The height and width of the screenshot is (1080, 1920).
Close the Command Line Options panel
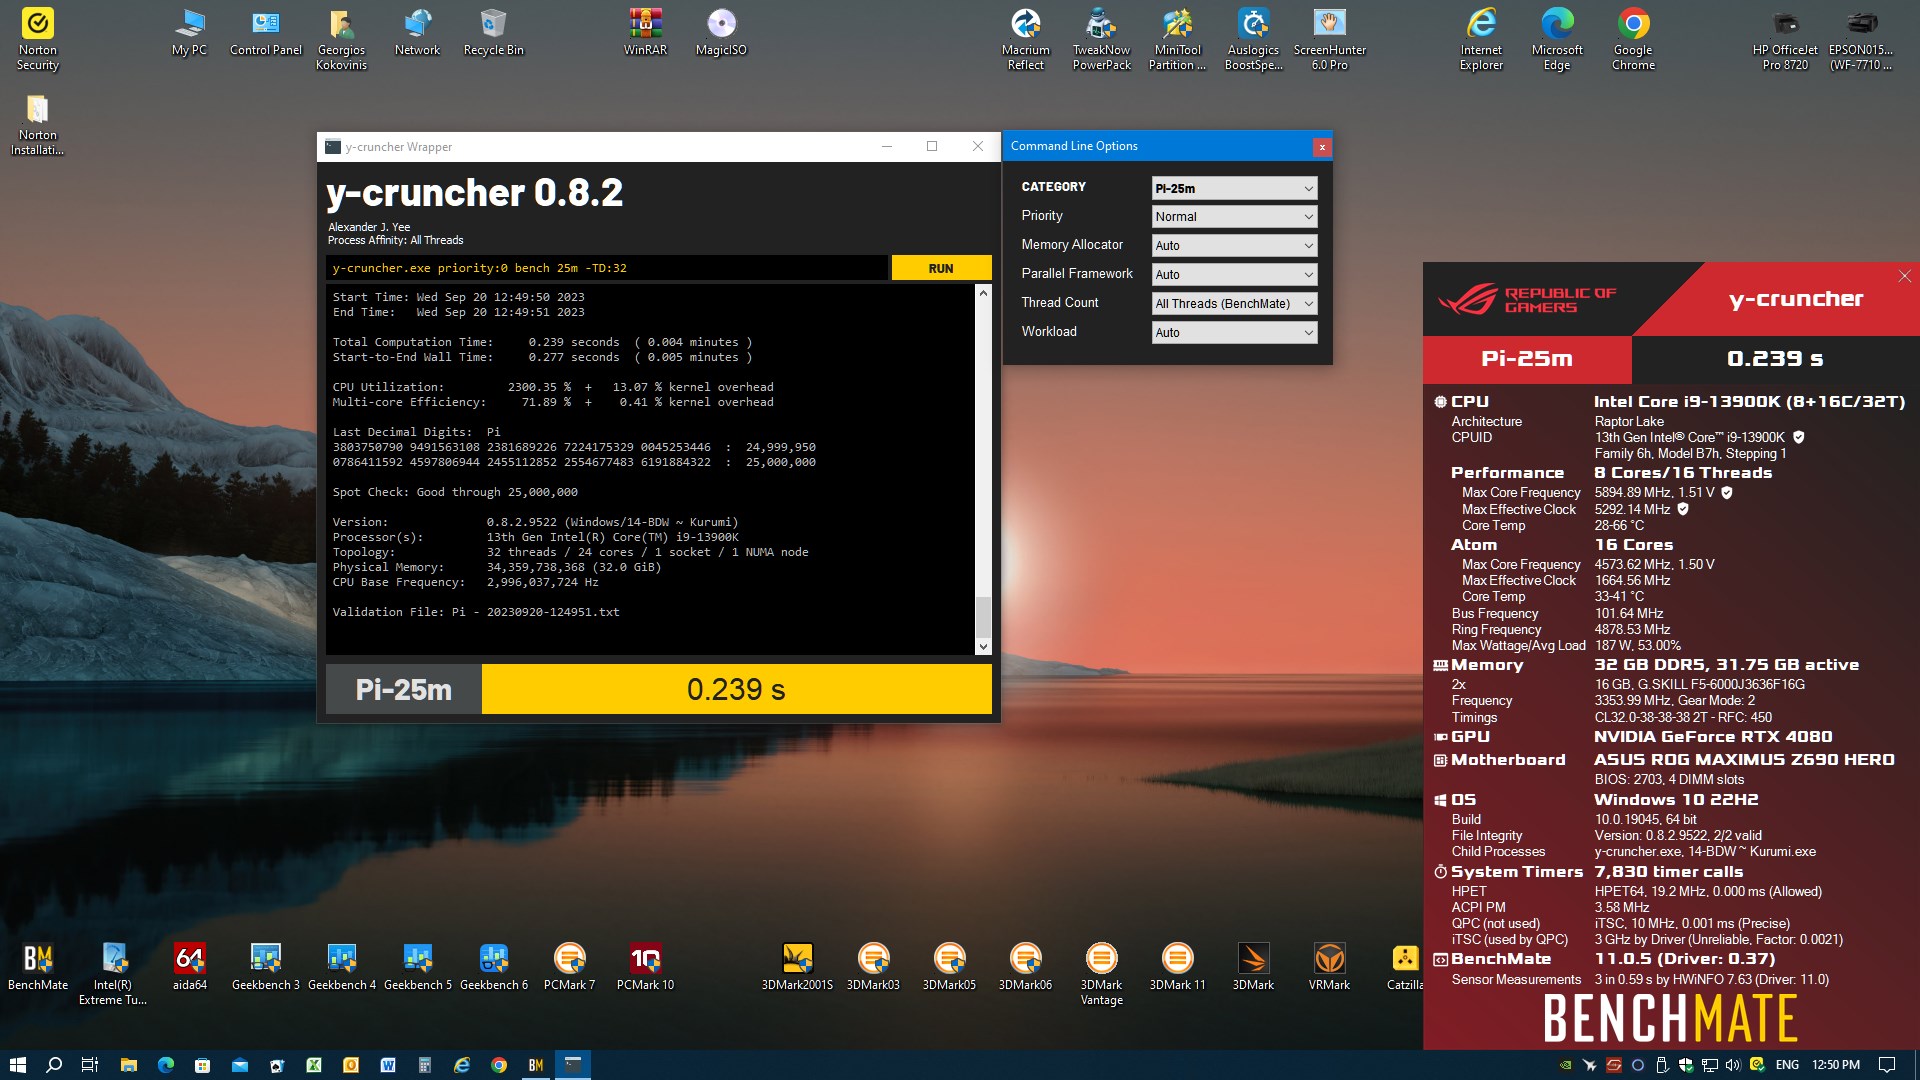(1321, 147)
